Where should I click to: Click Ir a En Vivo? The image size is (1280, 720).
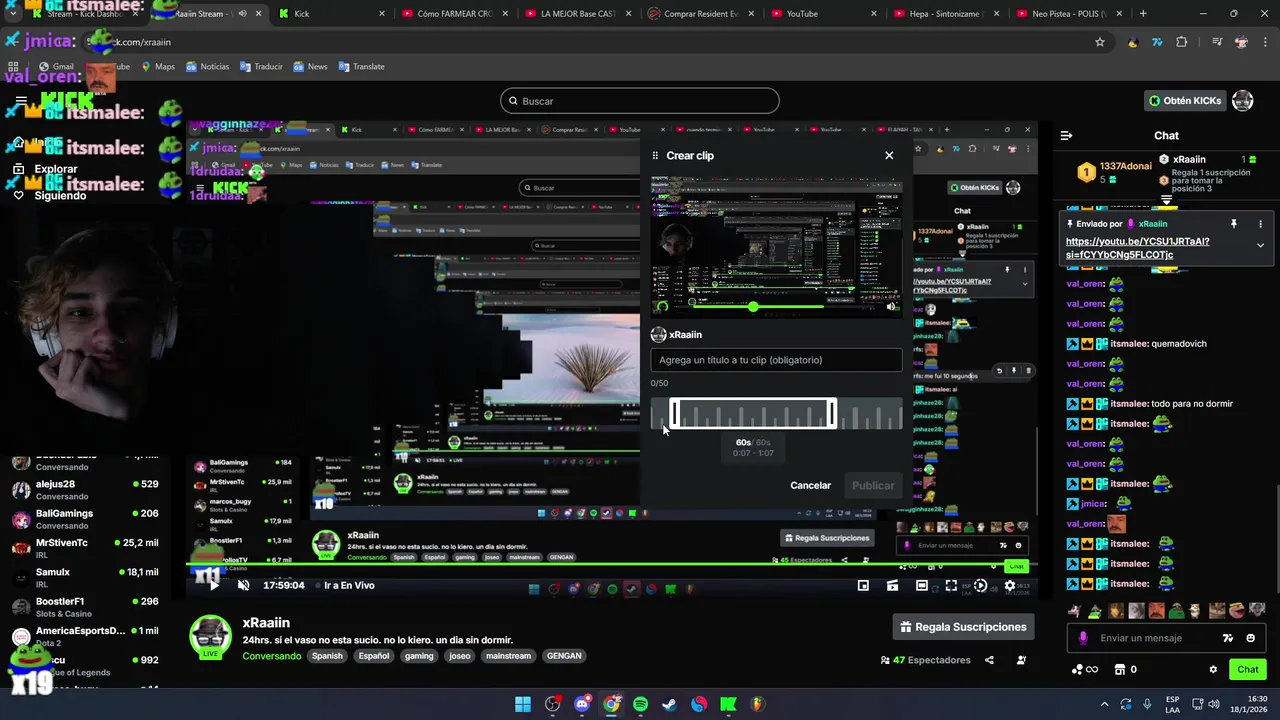(x=349, y=585)
